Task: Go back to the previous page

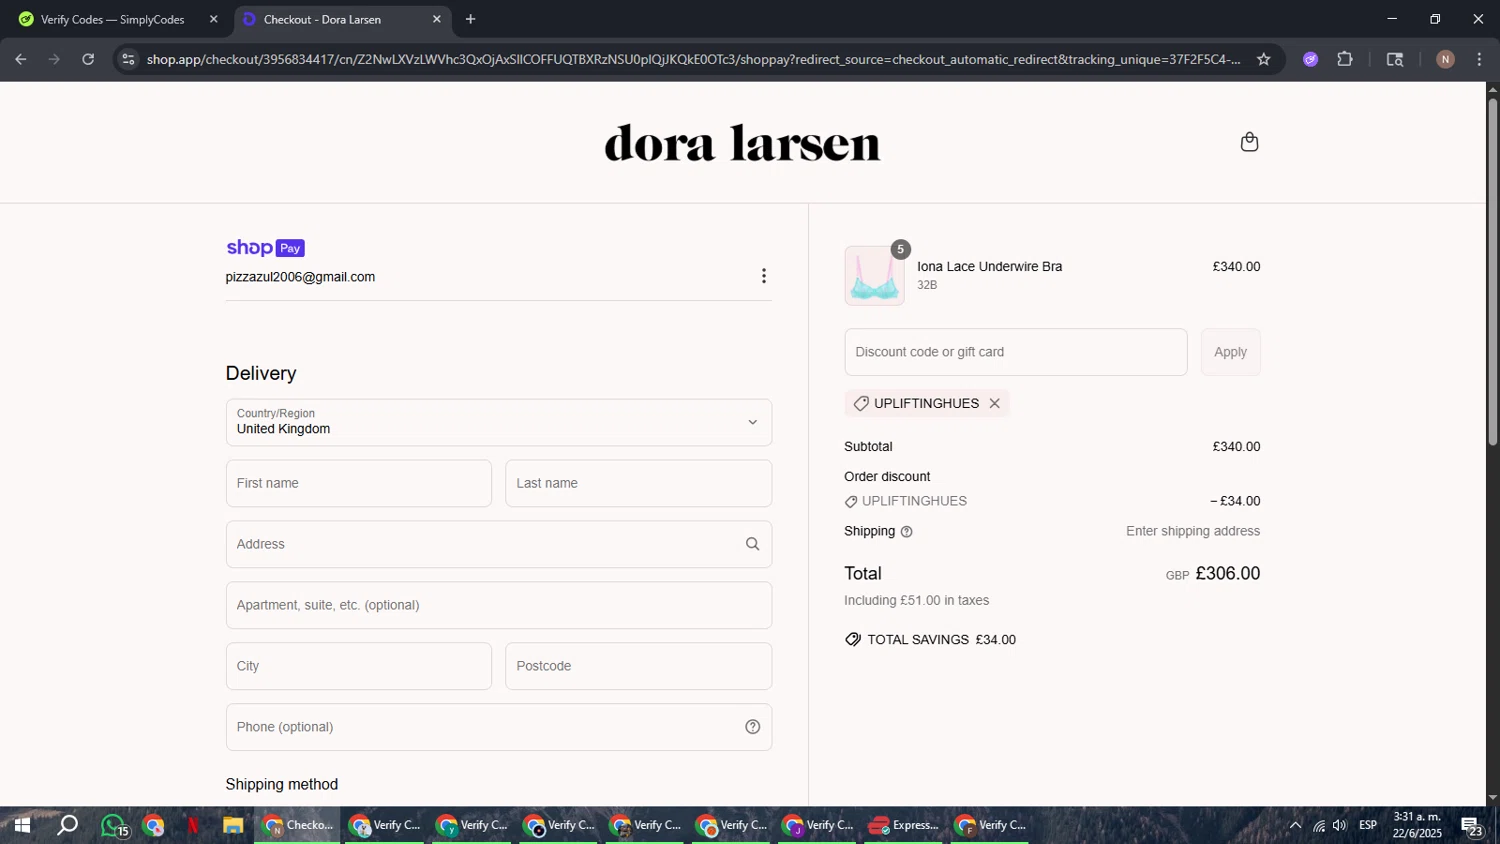Action: pyautogui.click(x=20, y=59)
